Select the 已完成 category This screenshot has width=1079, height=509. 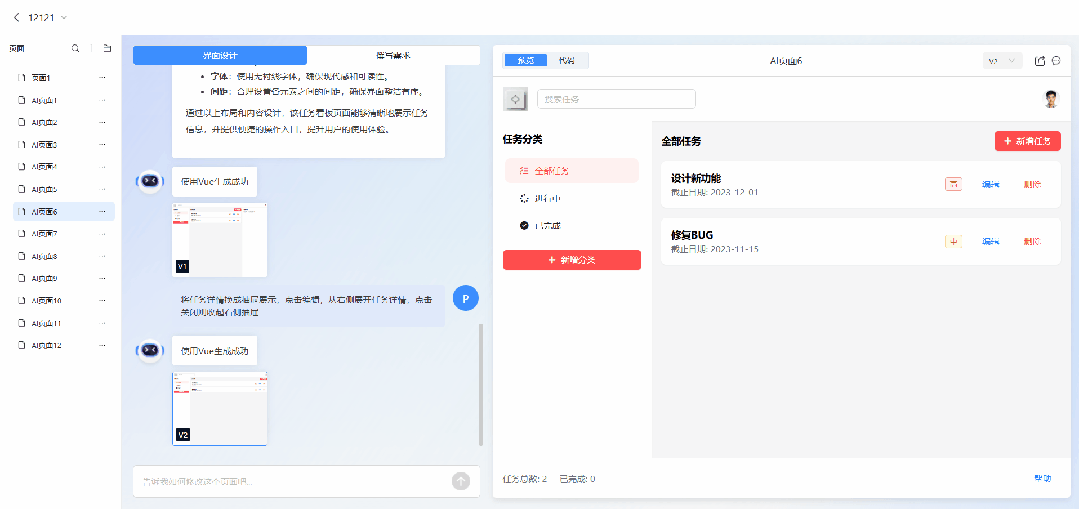(x=572, y=225)
